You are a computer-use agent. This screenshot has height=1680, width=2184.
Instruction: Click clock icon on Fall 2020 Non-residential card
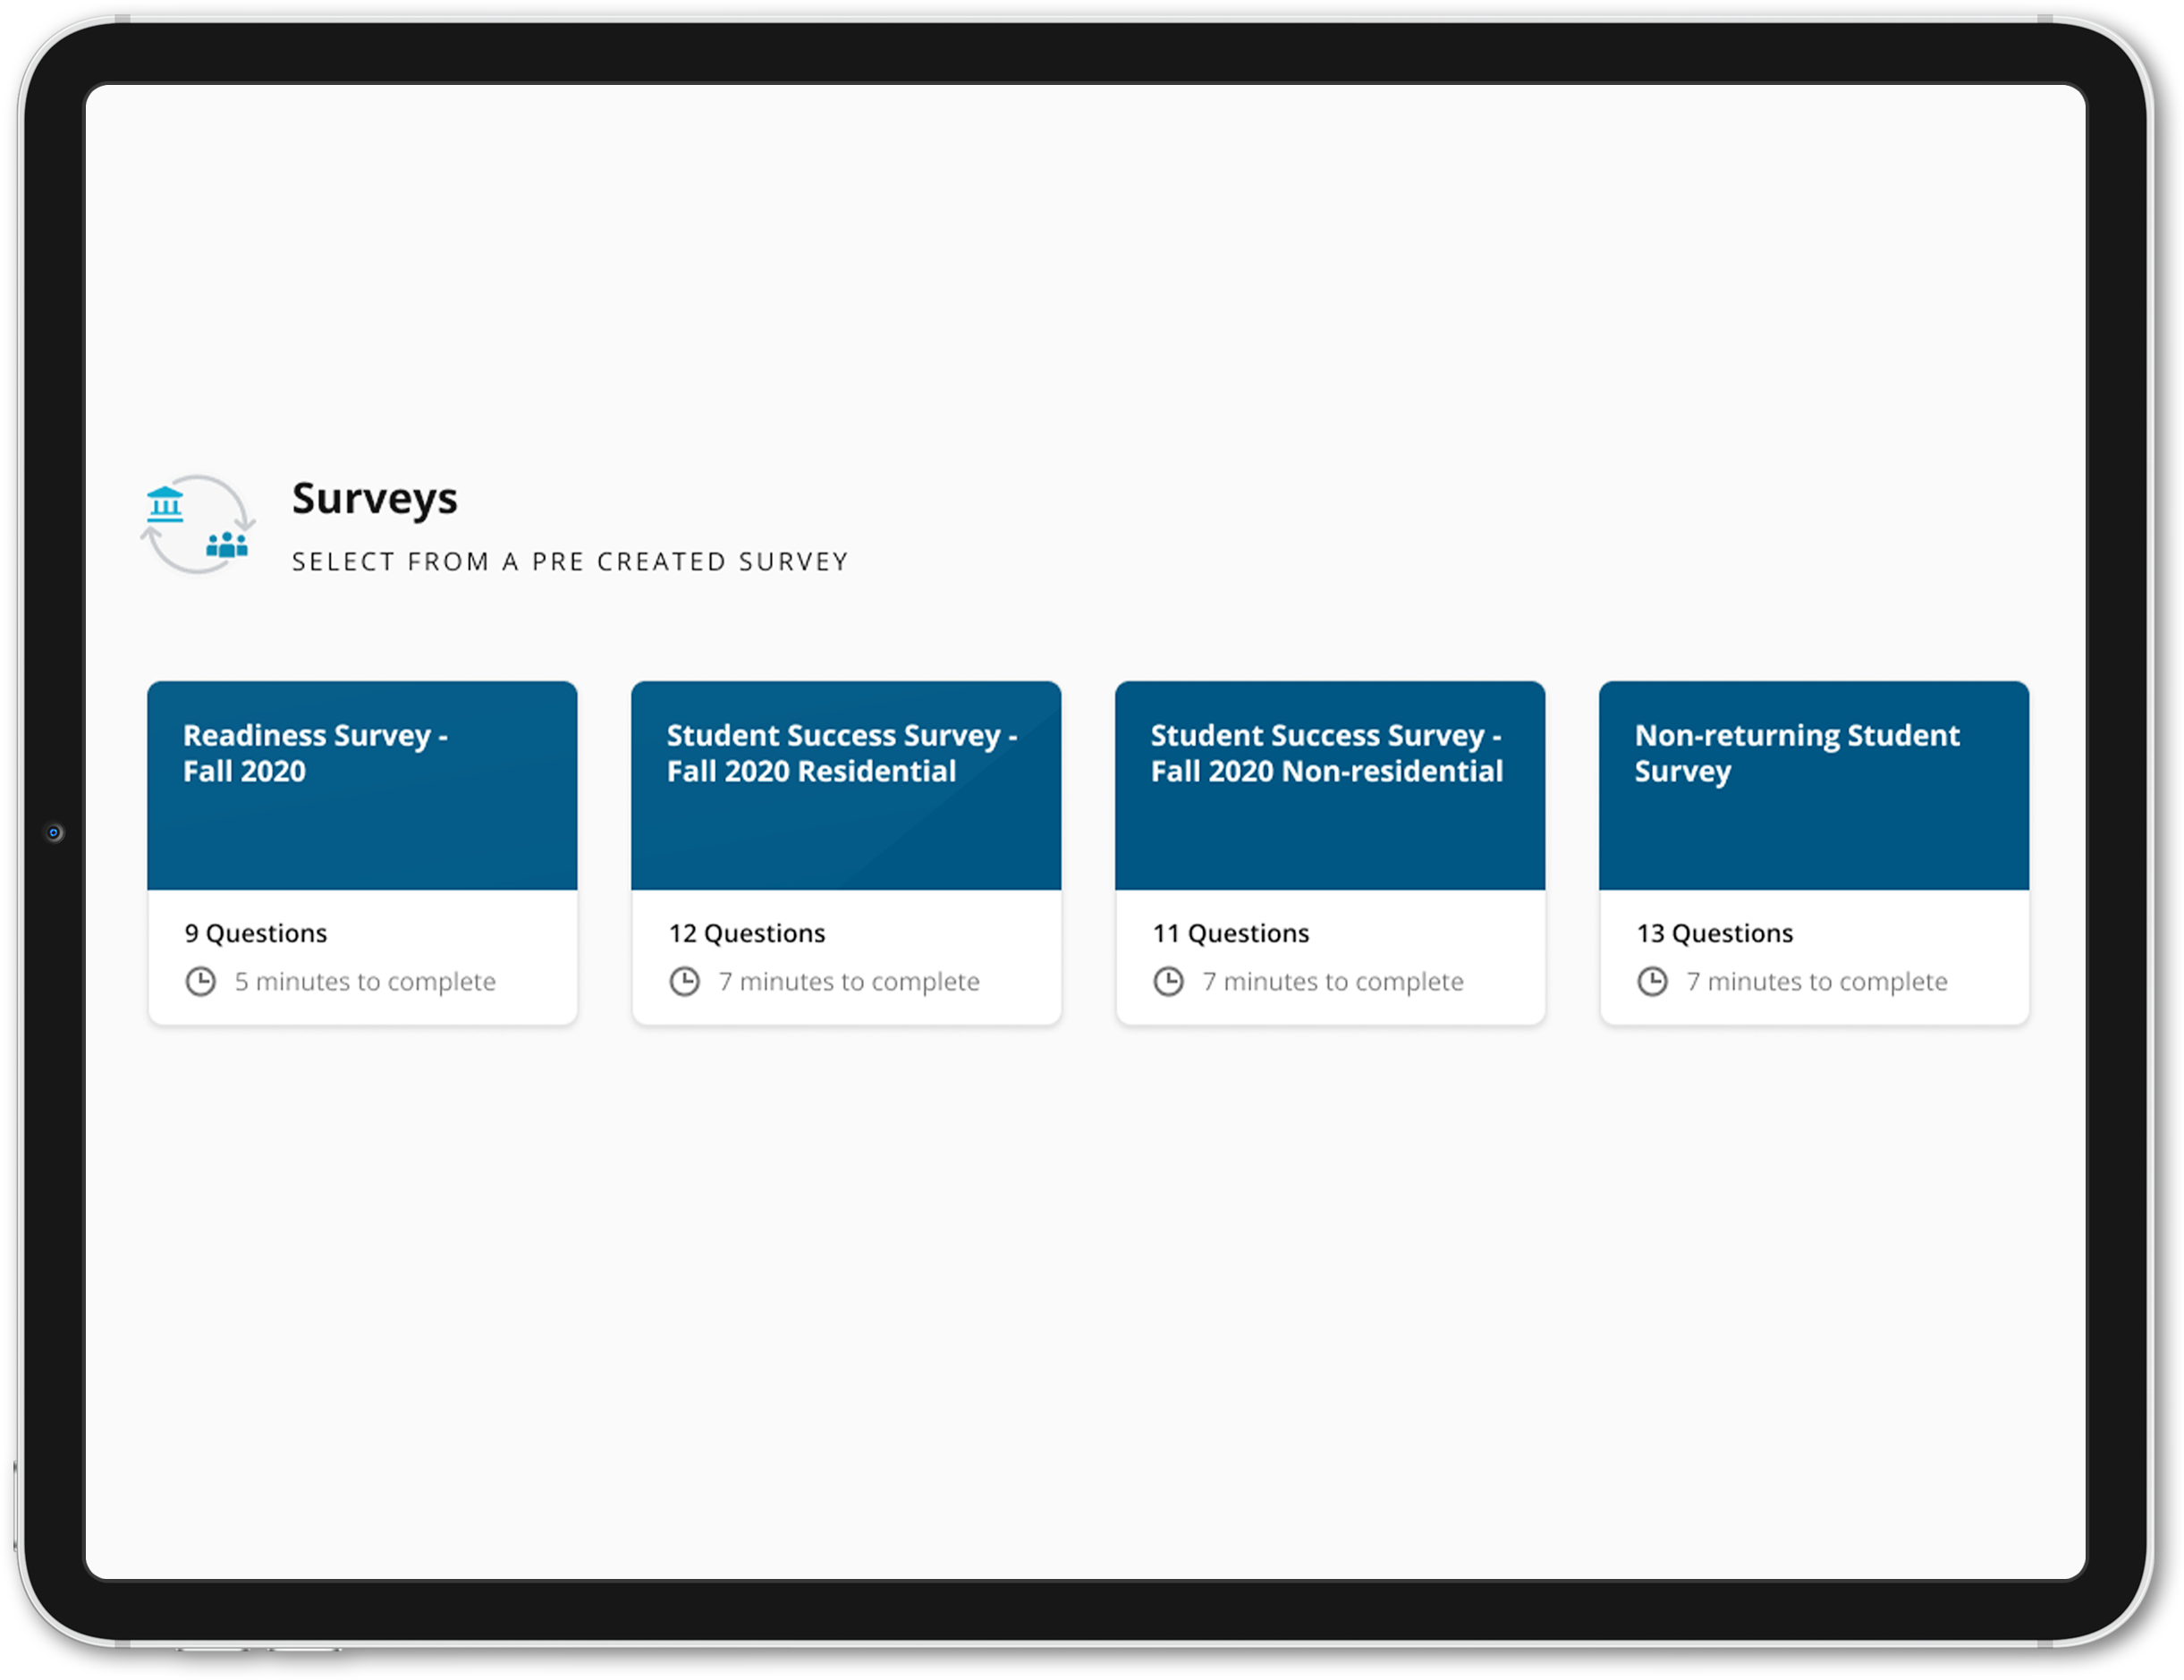(1169, 981)
